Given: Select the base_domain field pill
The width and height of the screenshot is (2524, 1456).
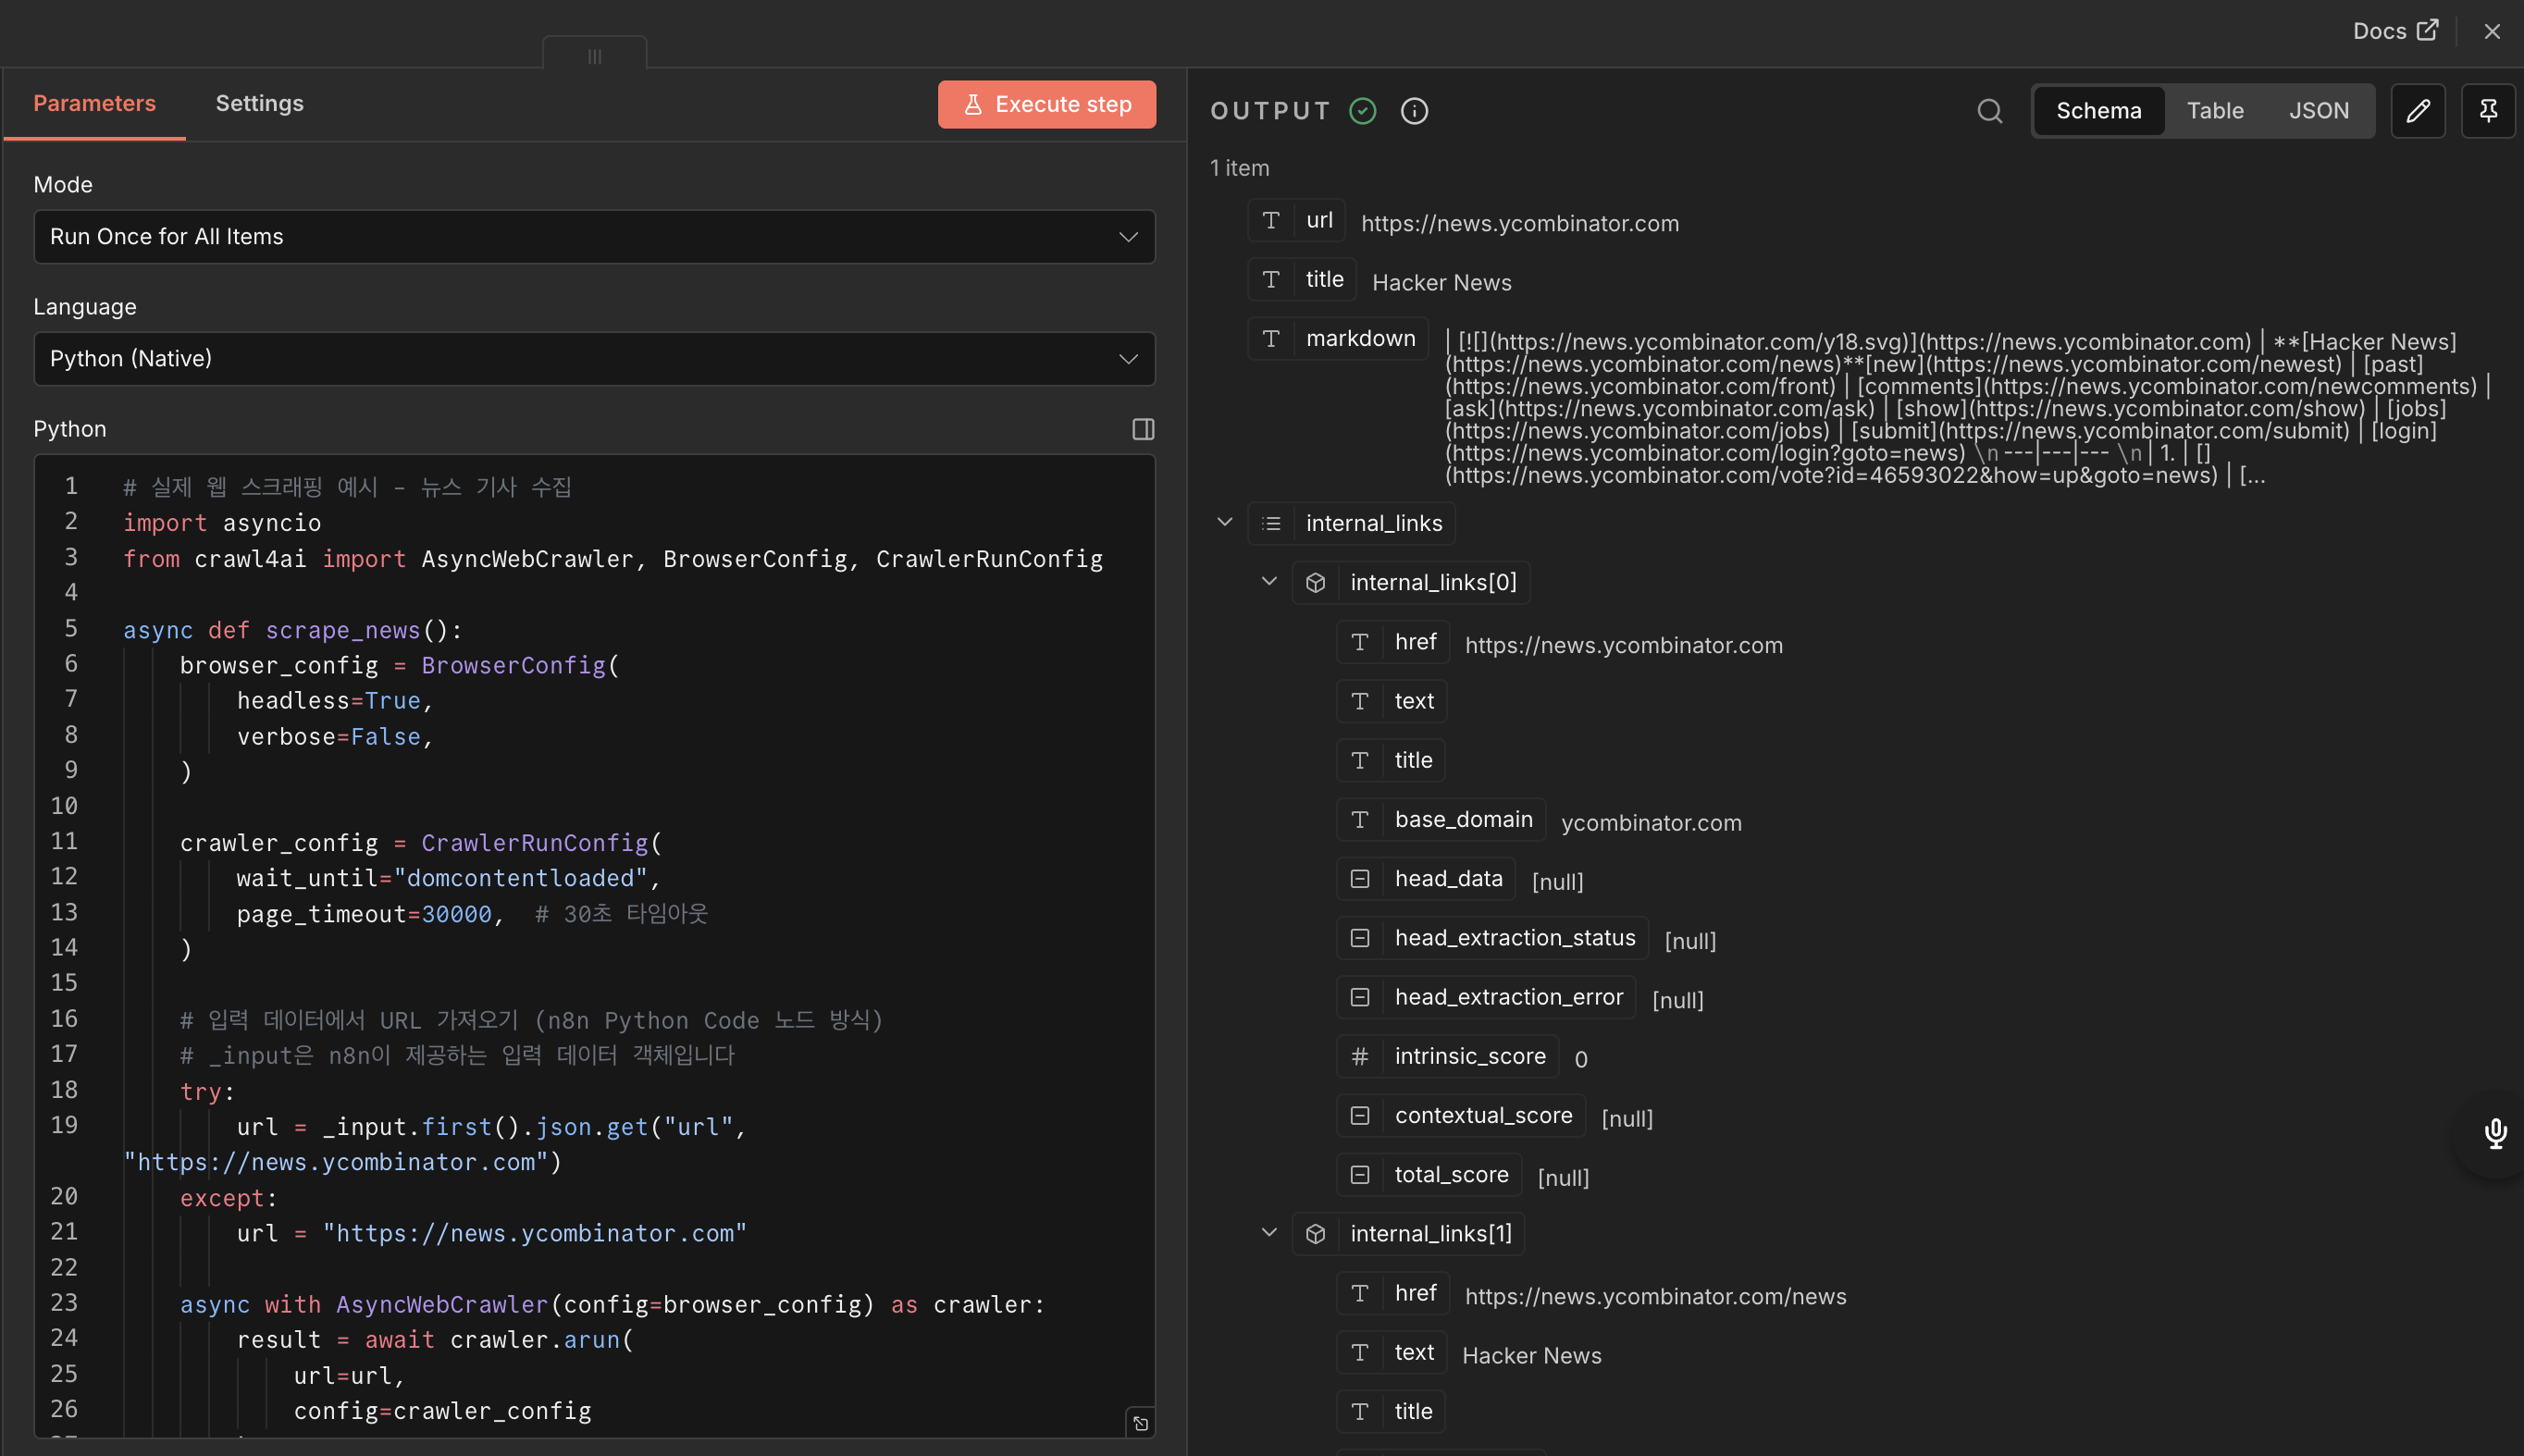Looking at the screenshot, I should tap(1441, 819).
